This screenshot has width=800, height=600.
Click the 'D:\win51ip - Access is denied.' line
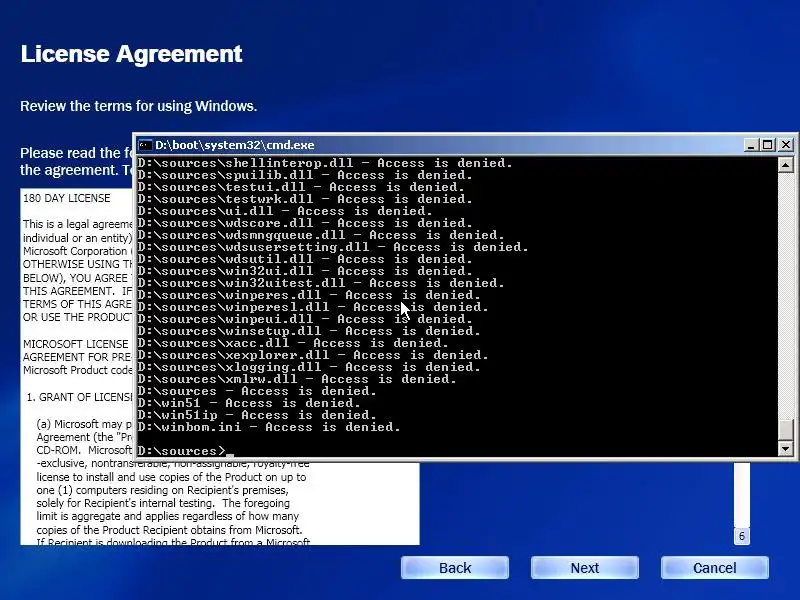pyautogui.click(x=257, y=415)
